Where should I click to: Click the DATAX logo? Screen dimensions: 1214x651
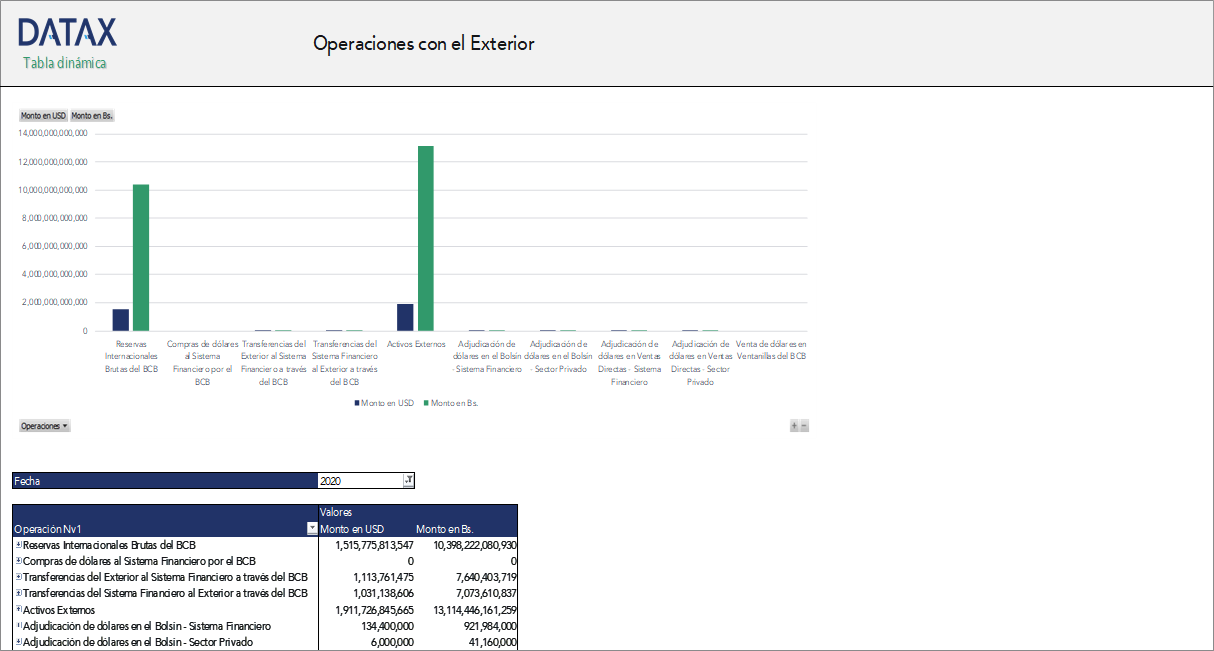click(x=67, y=33)
